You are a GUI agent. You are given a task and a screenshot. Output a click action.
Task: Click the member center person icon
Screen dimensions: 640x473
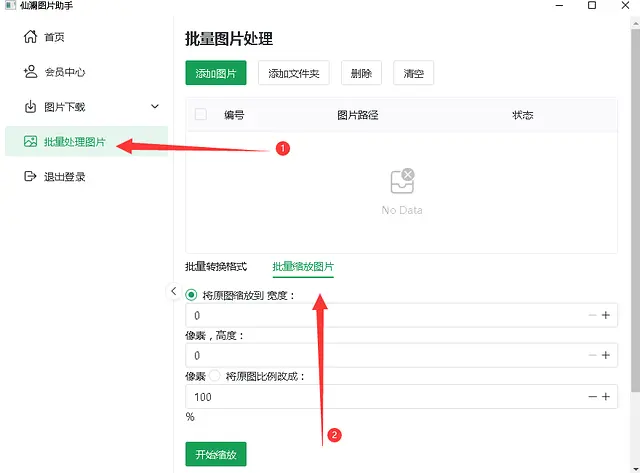(30, 72)
